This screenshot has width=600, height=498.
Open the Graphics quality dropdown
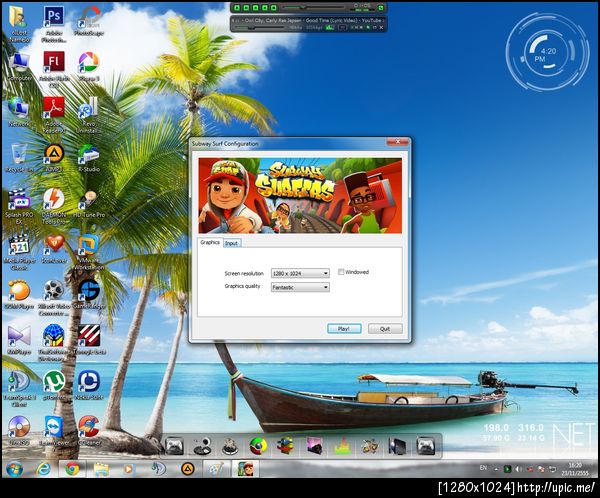(300, 287)
